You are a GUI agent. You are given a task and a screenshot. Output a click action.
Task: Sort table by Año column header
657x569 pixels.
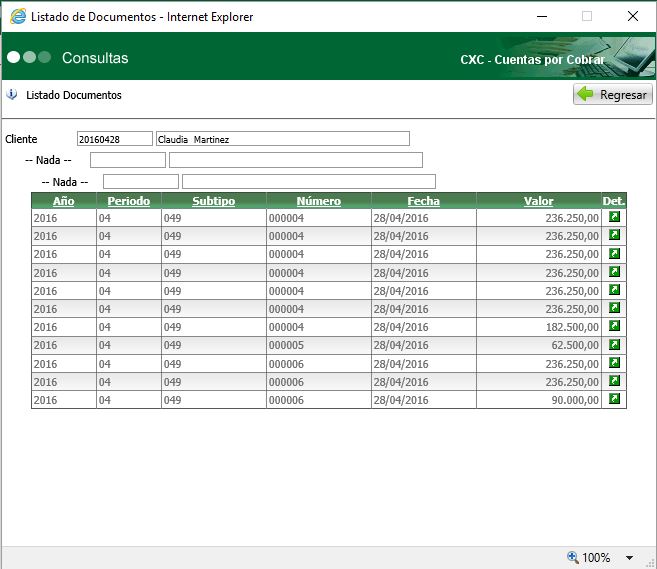click(63, 201)
